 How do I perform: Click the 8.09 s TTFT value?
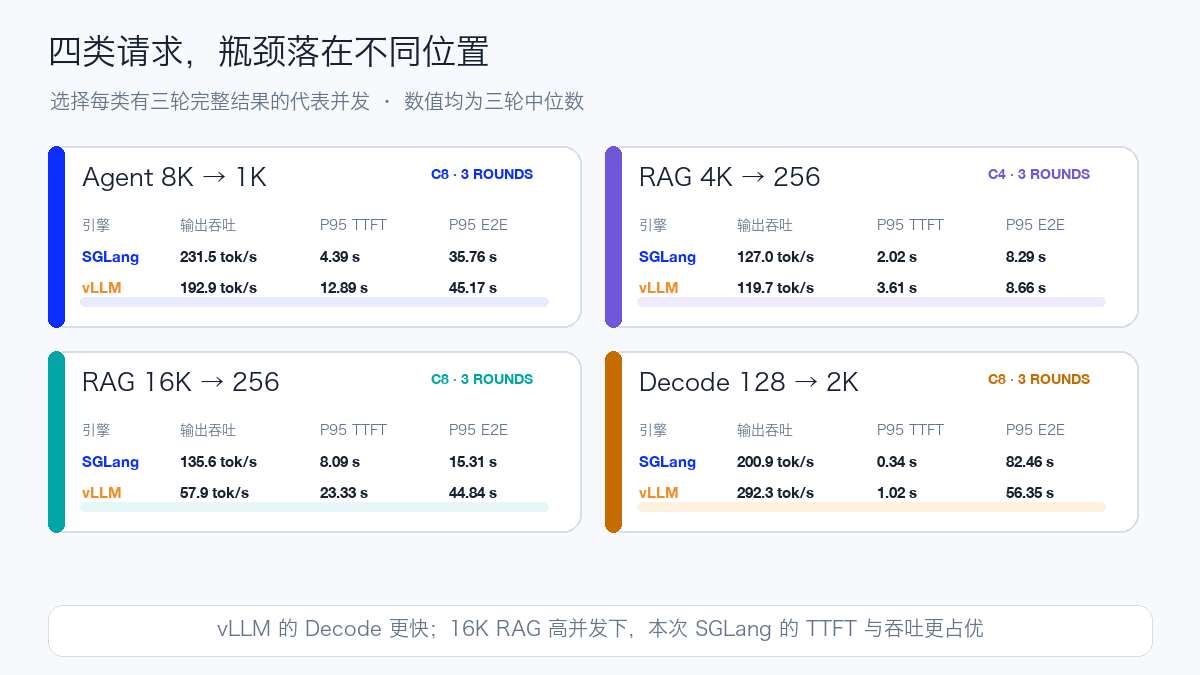[x=340, y=462]
